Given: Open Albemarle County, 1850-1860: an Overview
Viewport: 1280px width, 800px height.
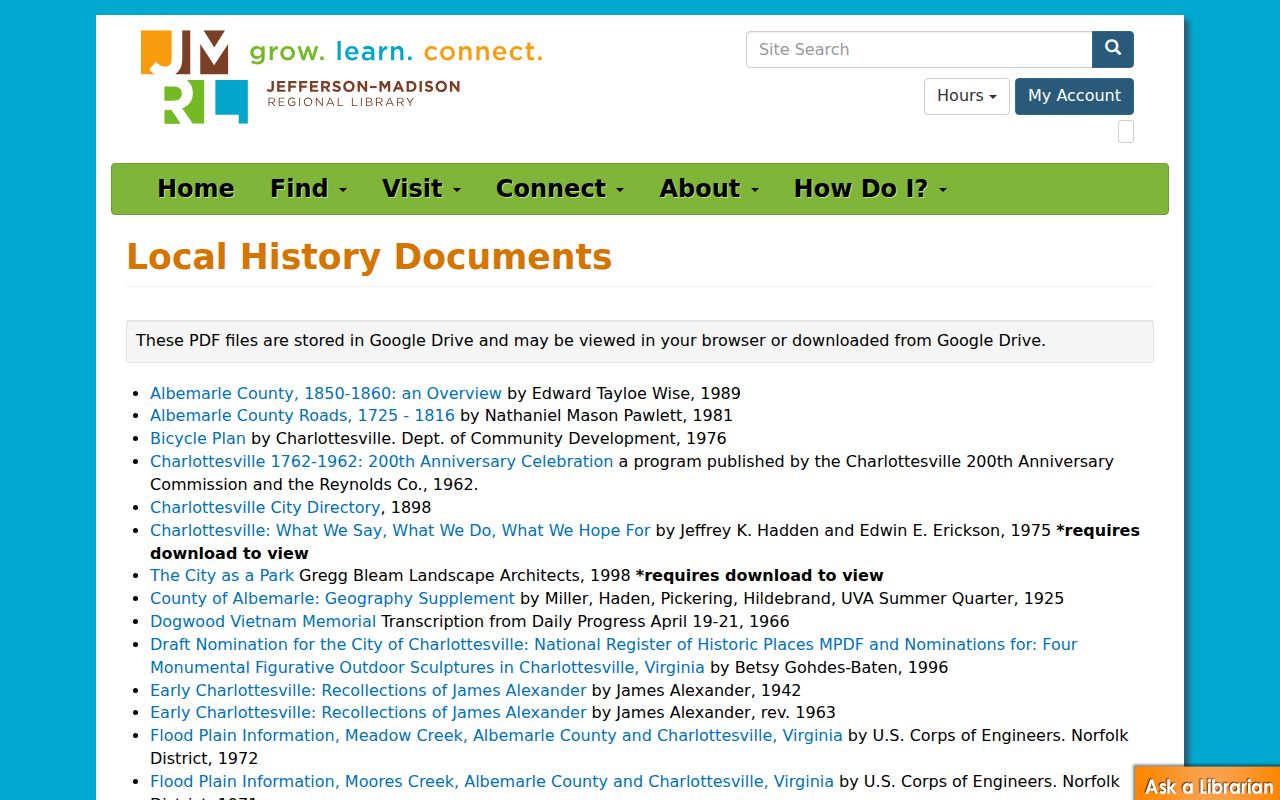Looking at the screenshot, I should pyautogui.click(x=326, y=393).
